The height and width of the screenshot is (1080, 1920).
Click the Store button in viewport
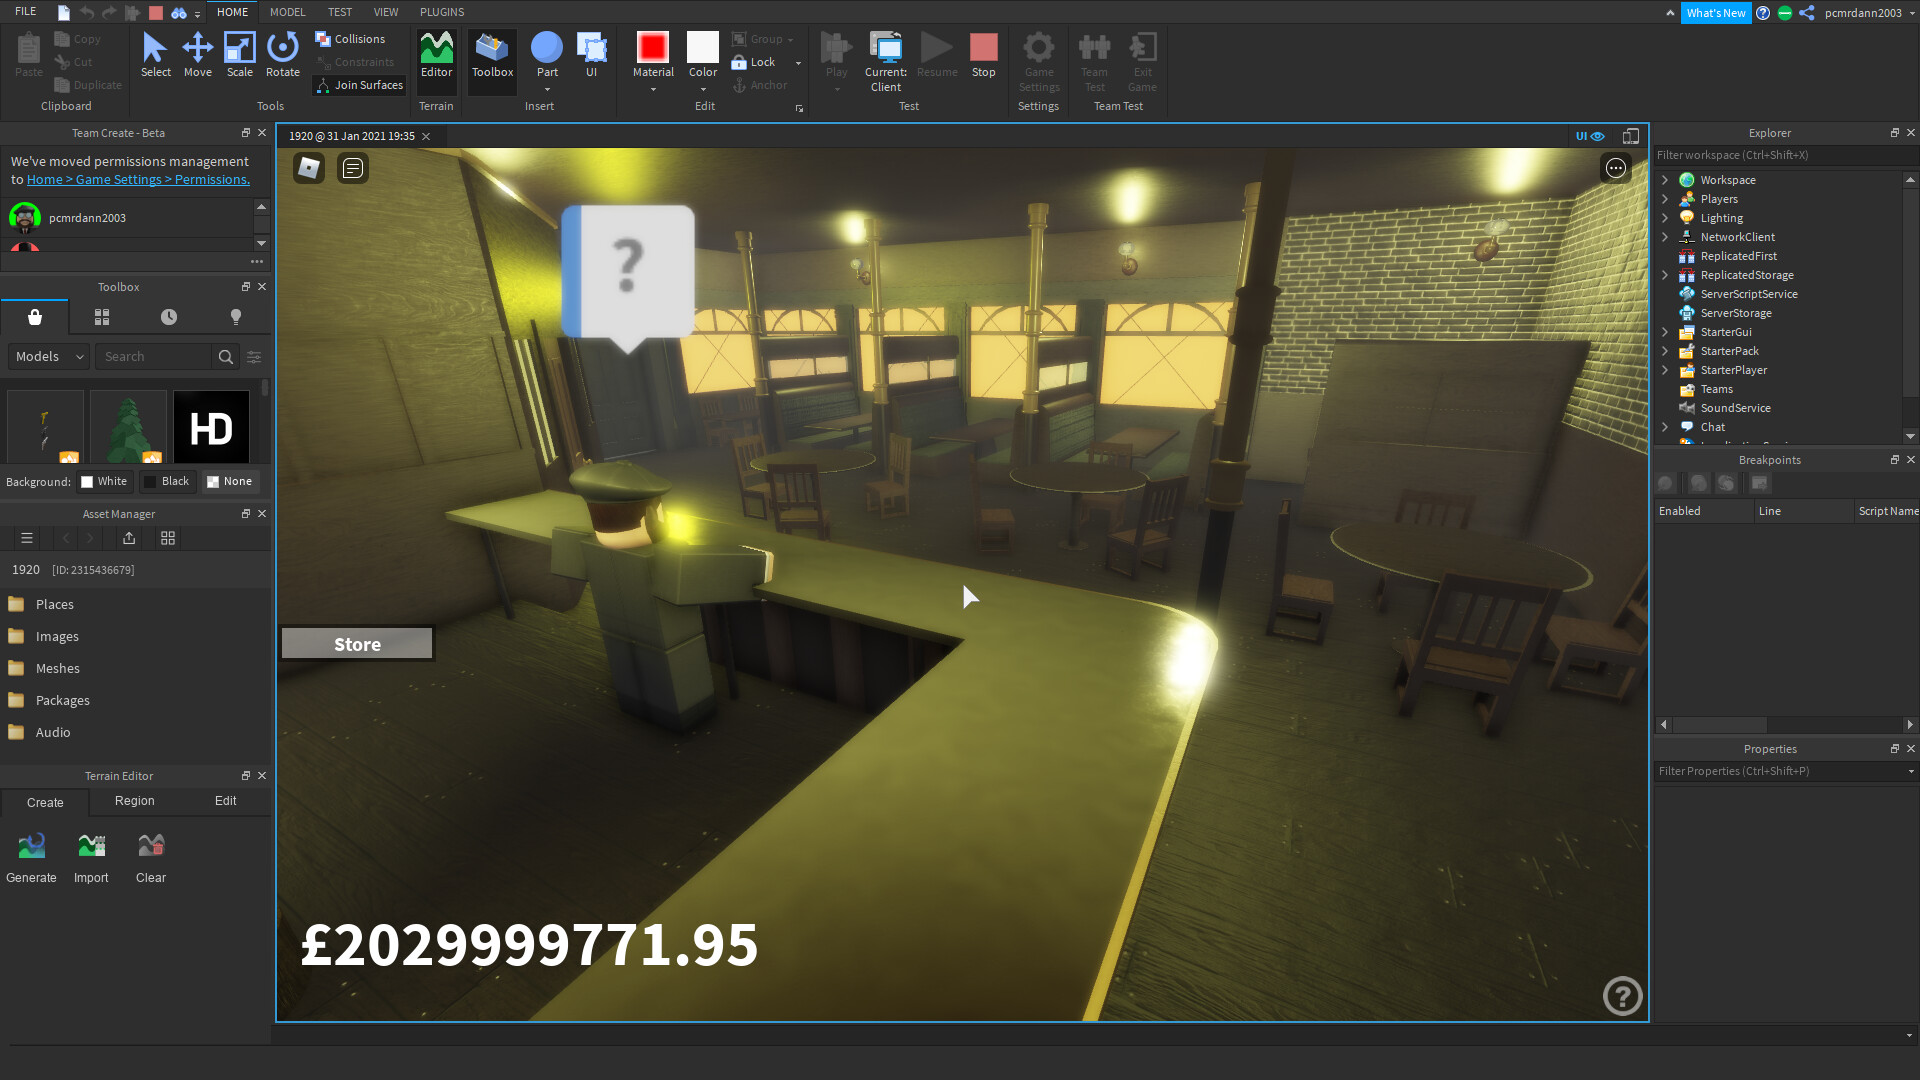click(x=357, y=644)
